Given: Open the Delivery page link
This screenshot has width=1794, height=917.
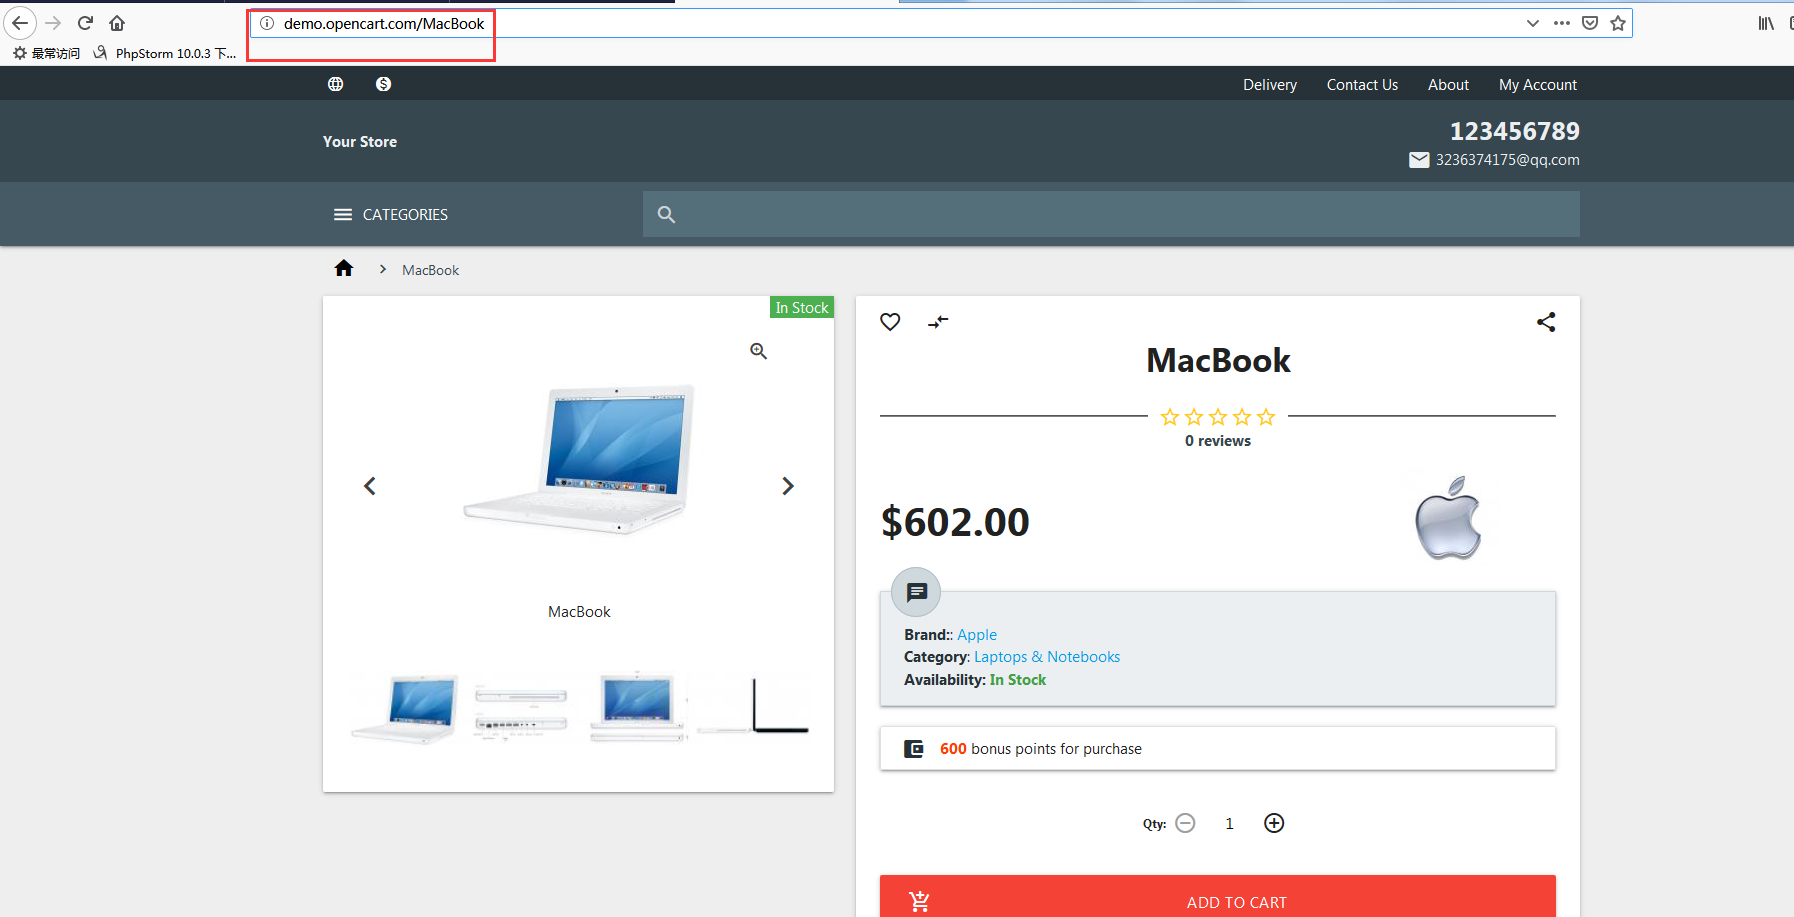Looking at the screenshot, I should 1270,85.
